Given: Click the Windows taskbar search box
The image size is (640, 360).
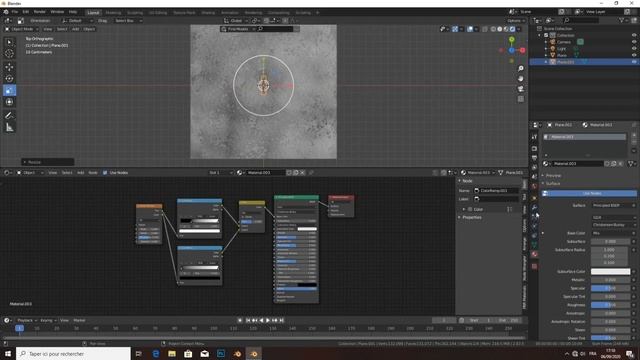Looking at the screenshot, I should (x=74, y=354).
